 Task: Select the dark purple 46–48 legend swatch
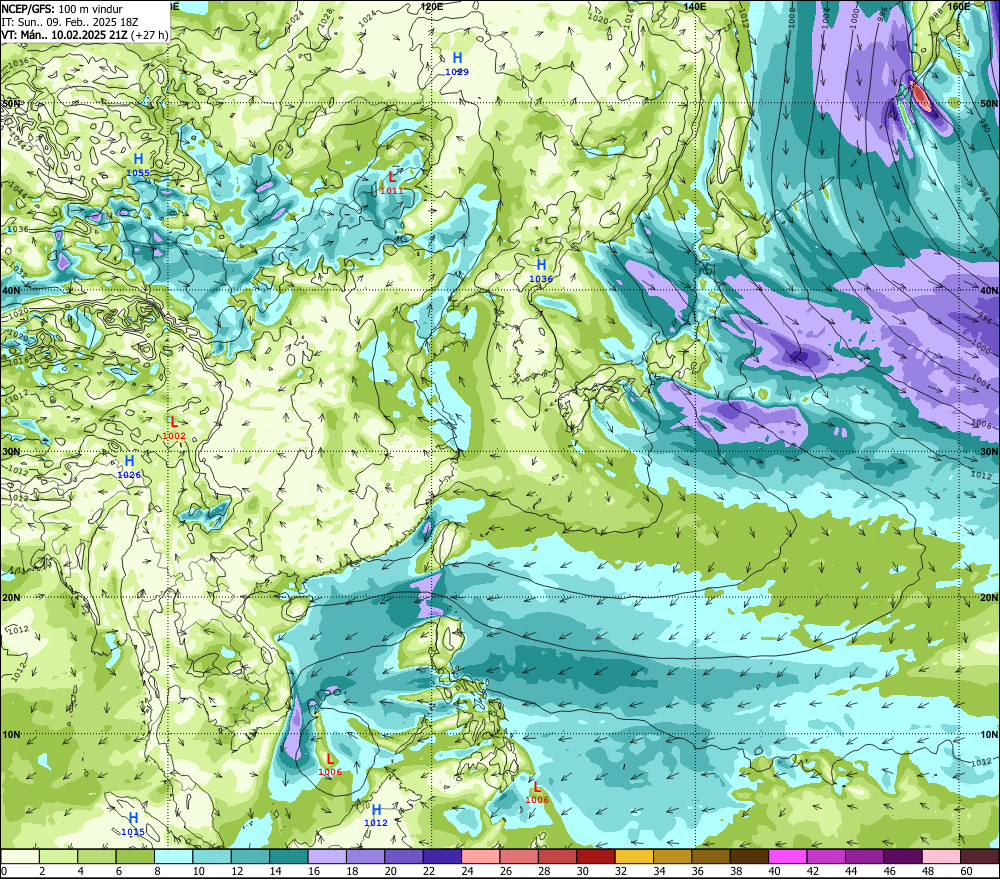click(904, 856)
